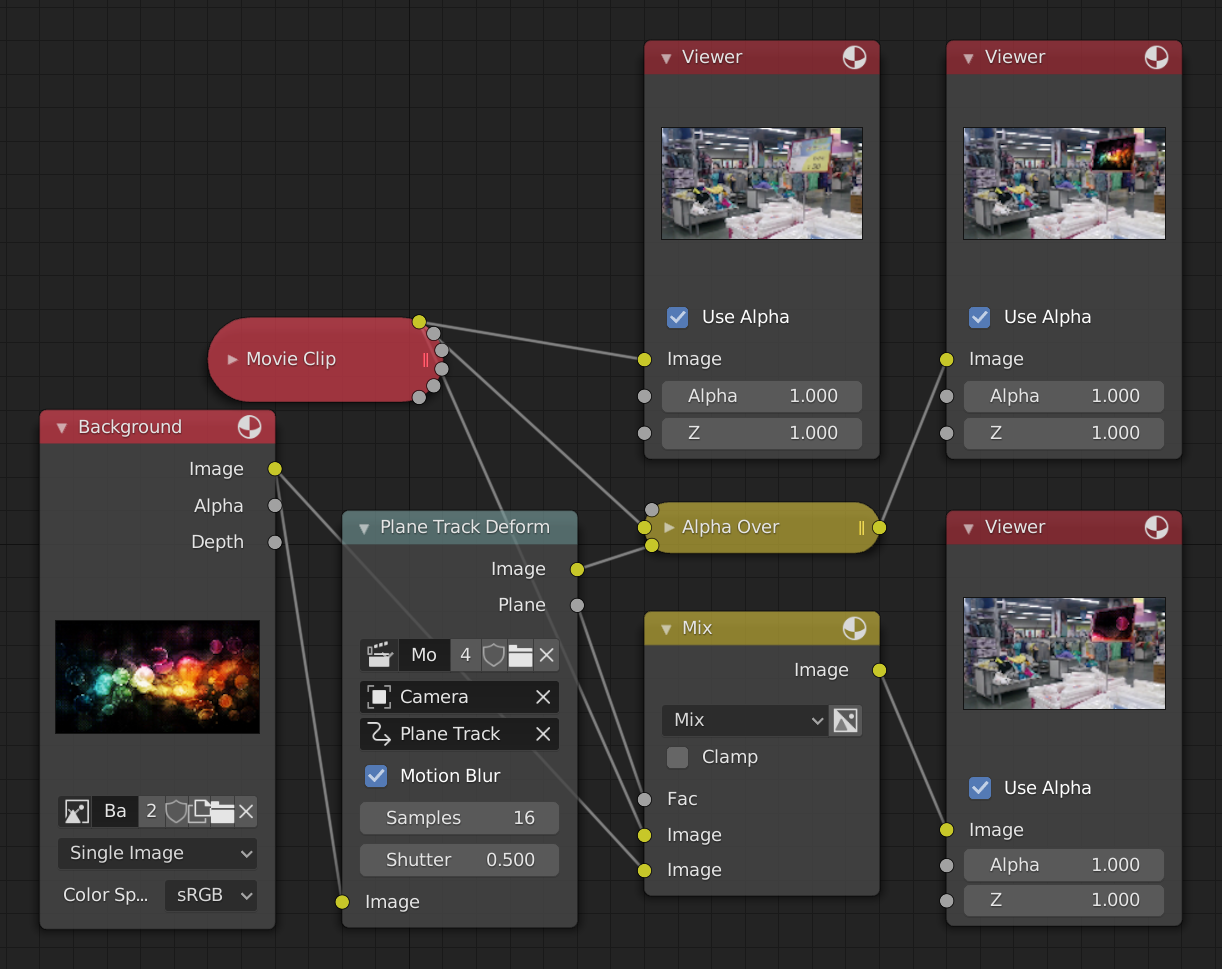
Task: Click the Background node Image output socket
Action: click(275, 469)
